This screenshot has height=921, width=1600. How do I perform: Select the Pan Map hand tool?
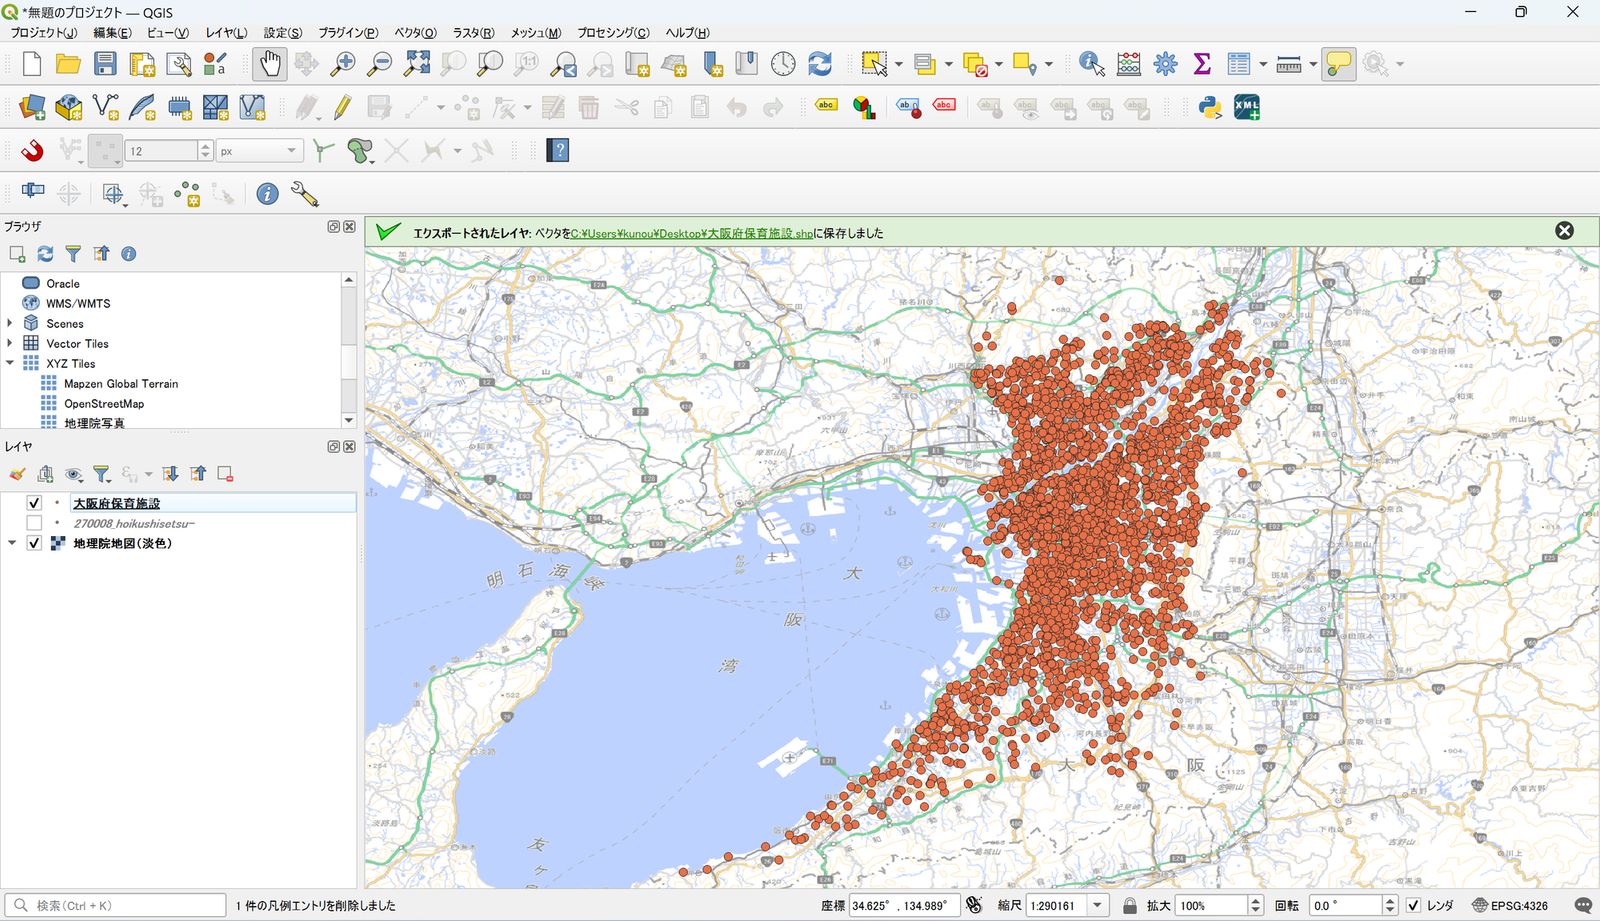click(x=269, y=64)
